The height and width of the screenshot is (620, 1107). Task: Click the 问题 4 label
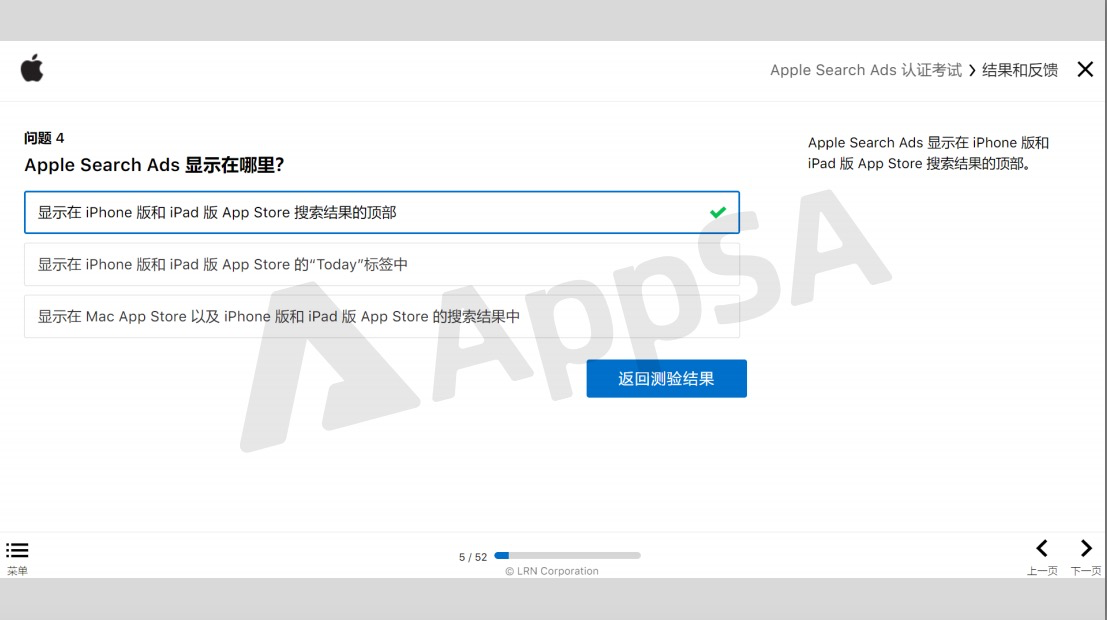44,138
